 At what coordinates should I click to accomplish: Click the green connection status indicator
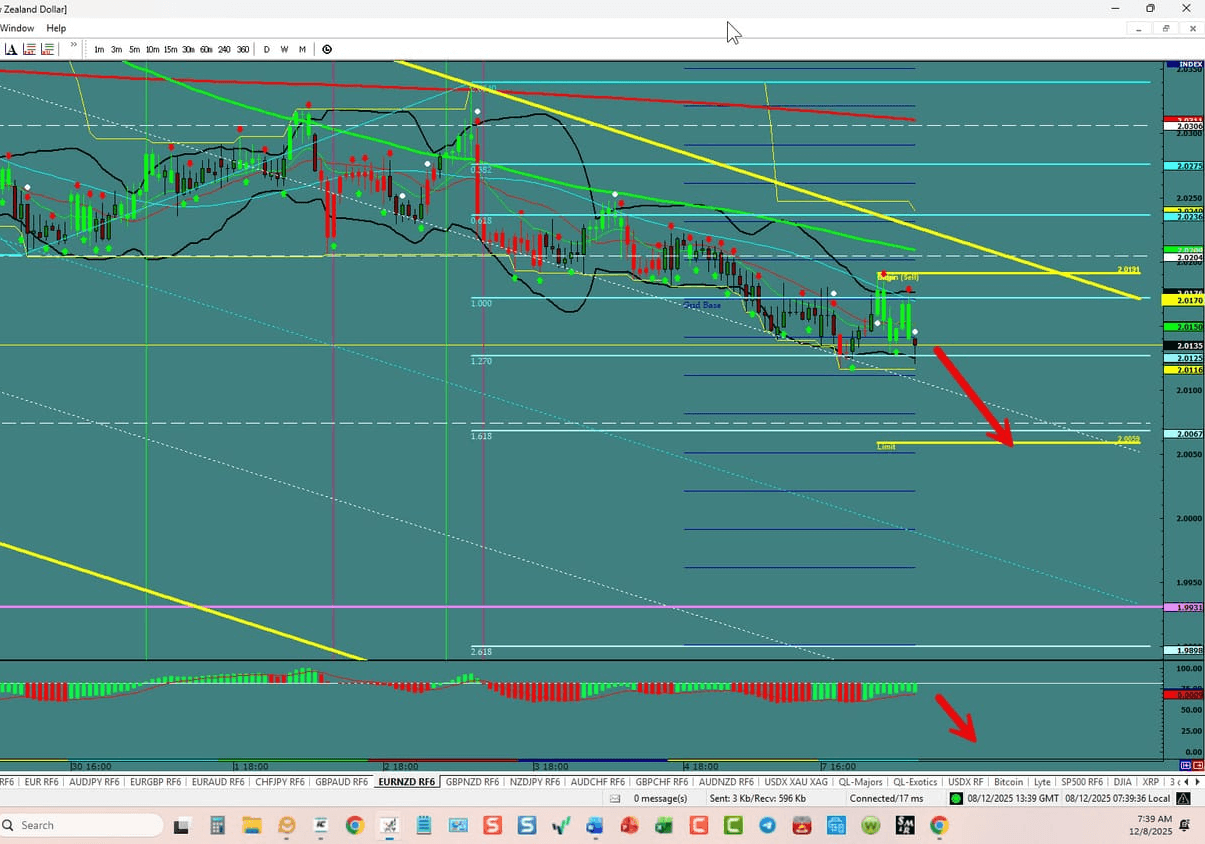[954, 798]
